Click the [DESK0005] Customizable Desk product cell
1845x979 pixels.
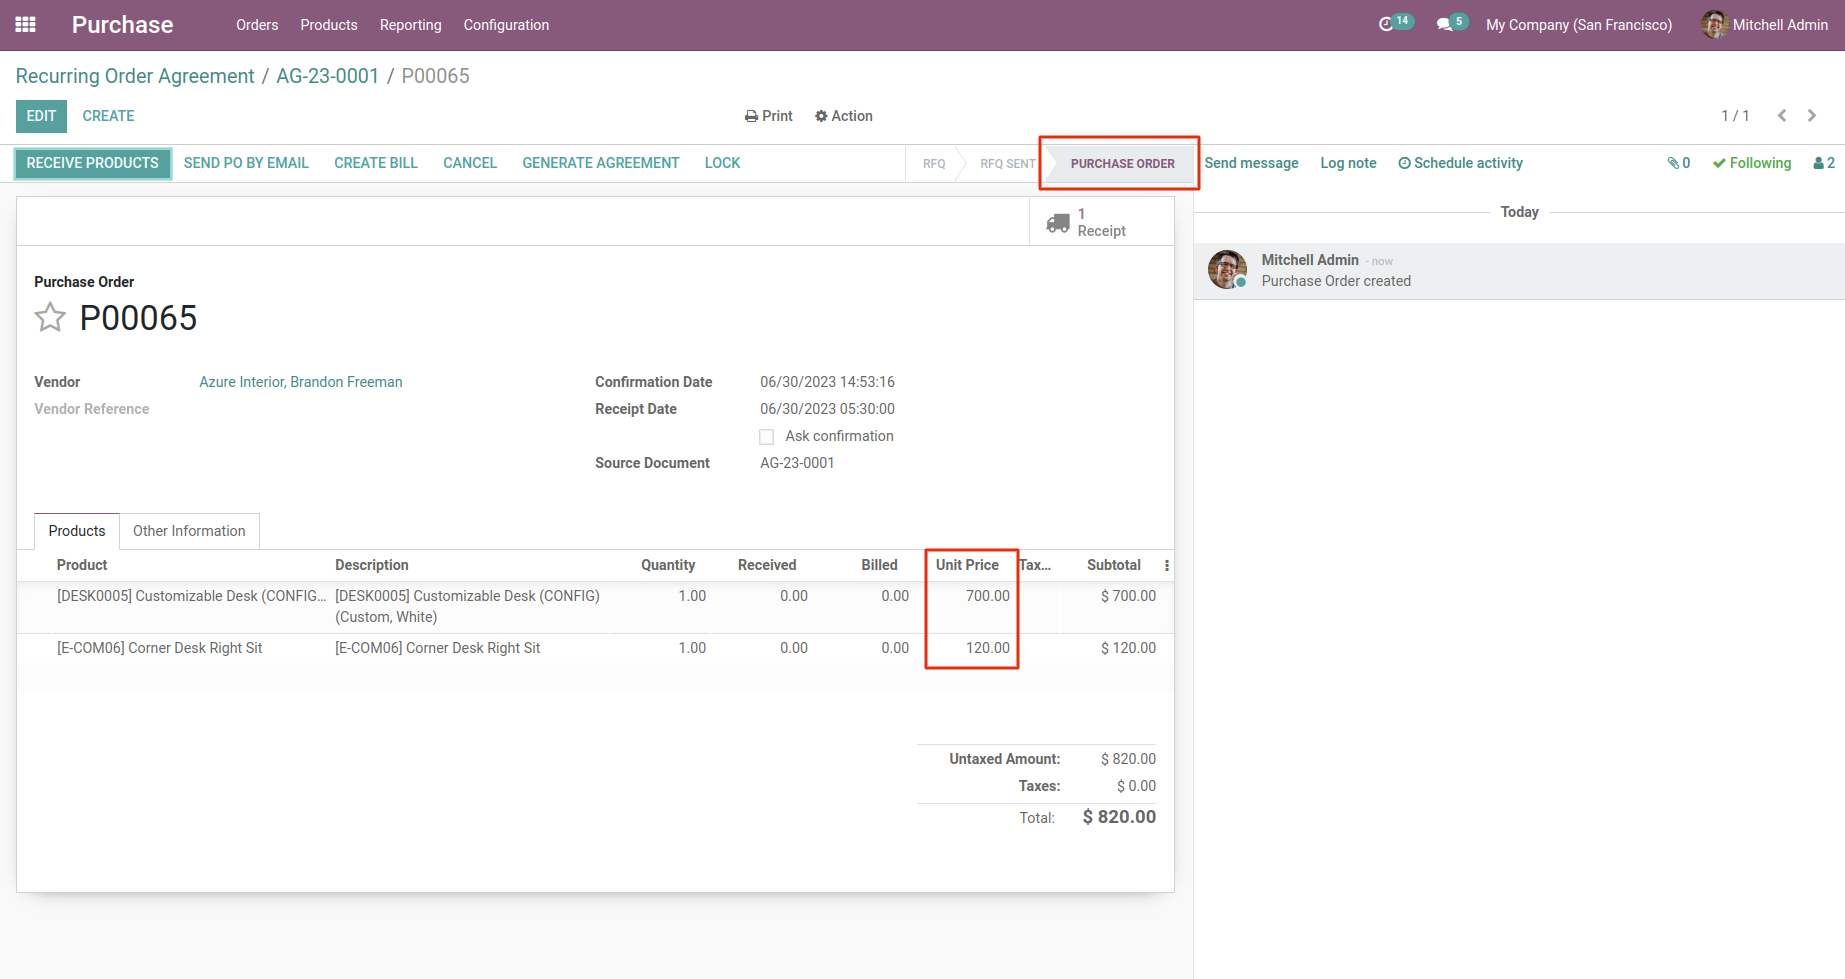click(x=192, y=596)
